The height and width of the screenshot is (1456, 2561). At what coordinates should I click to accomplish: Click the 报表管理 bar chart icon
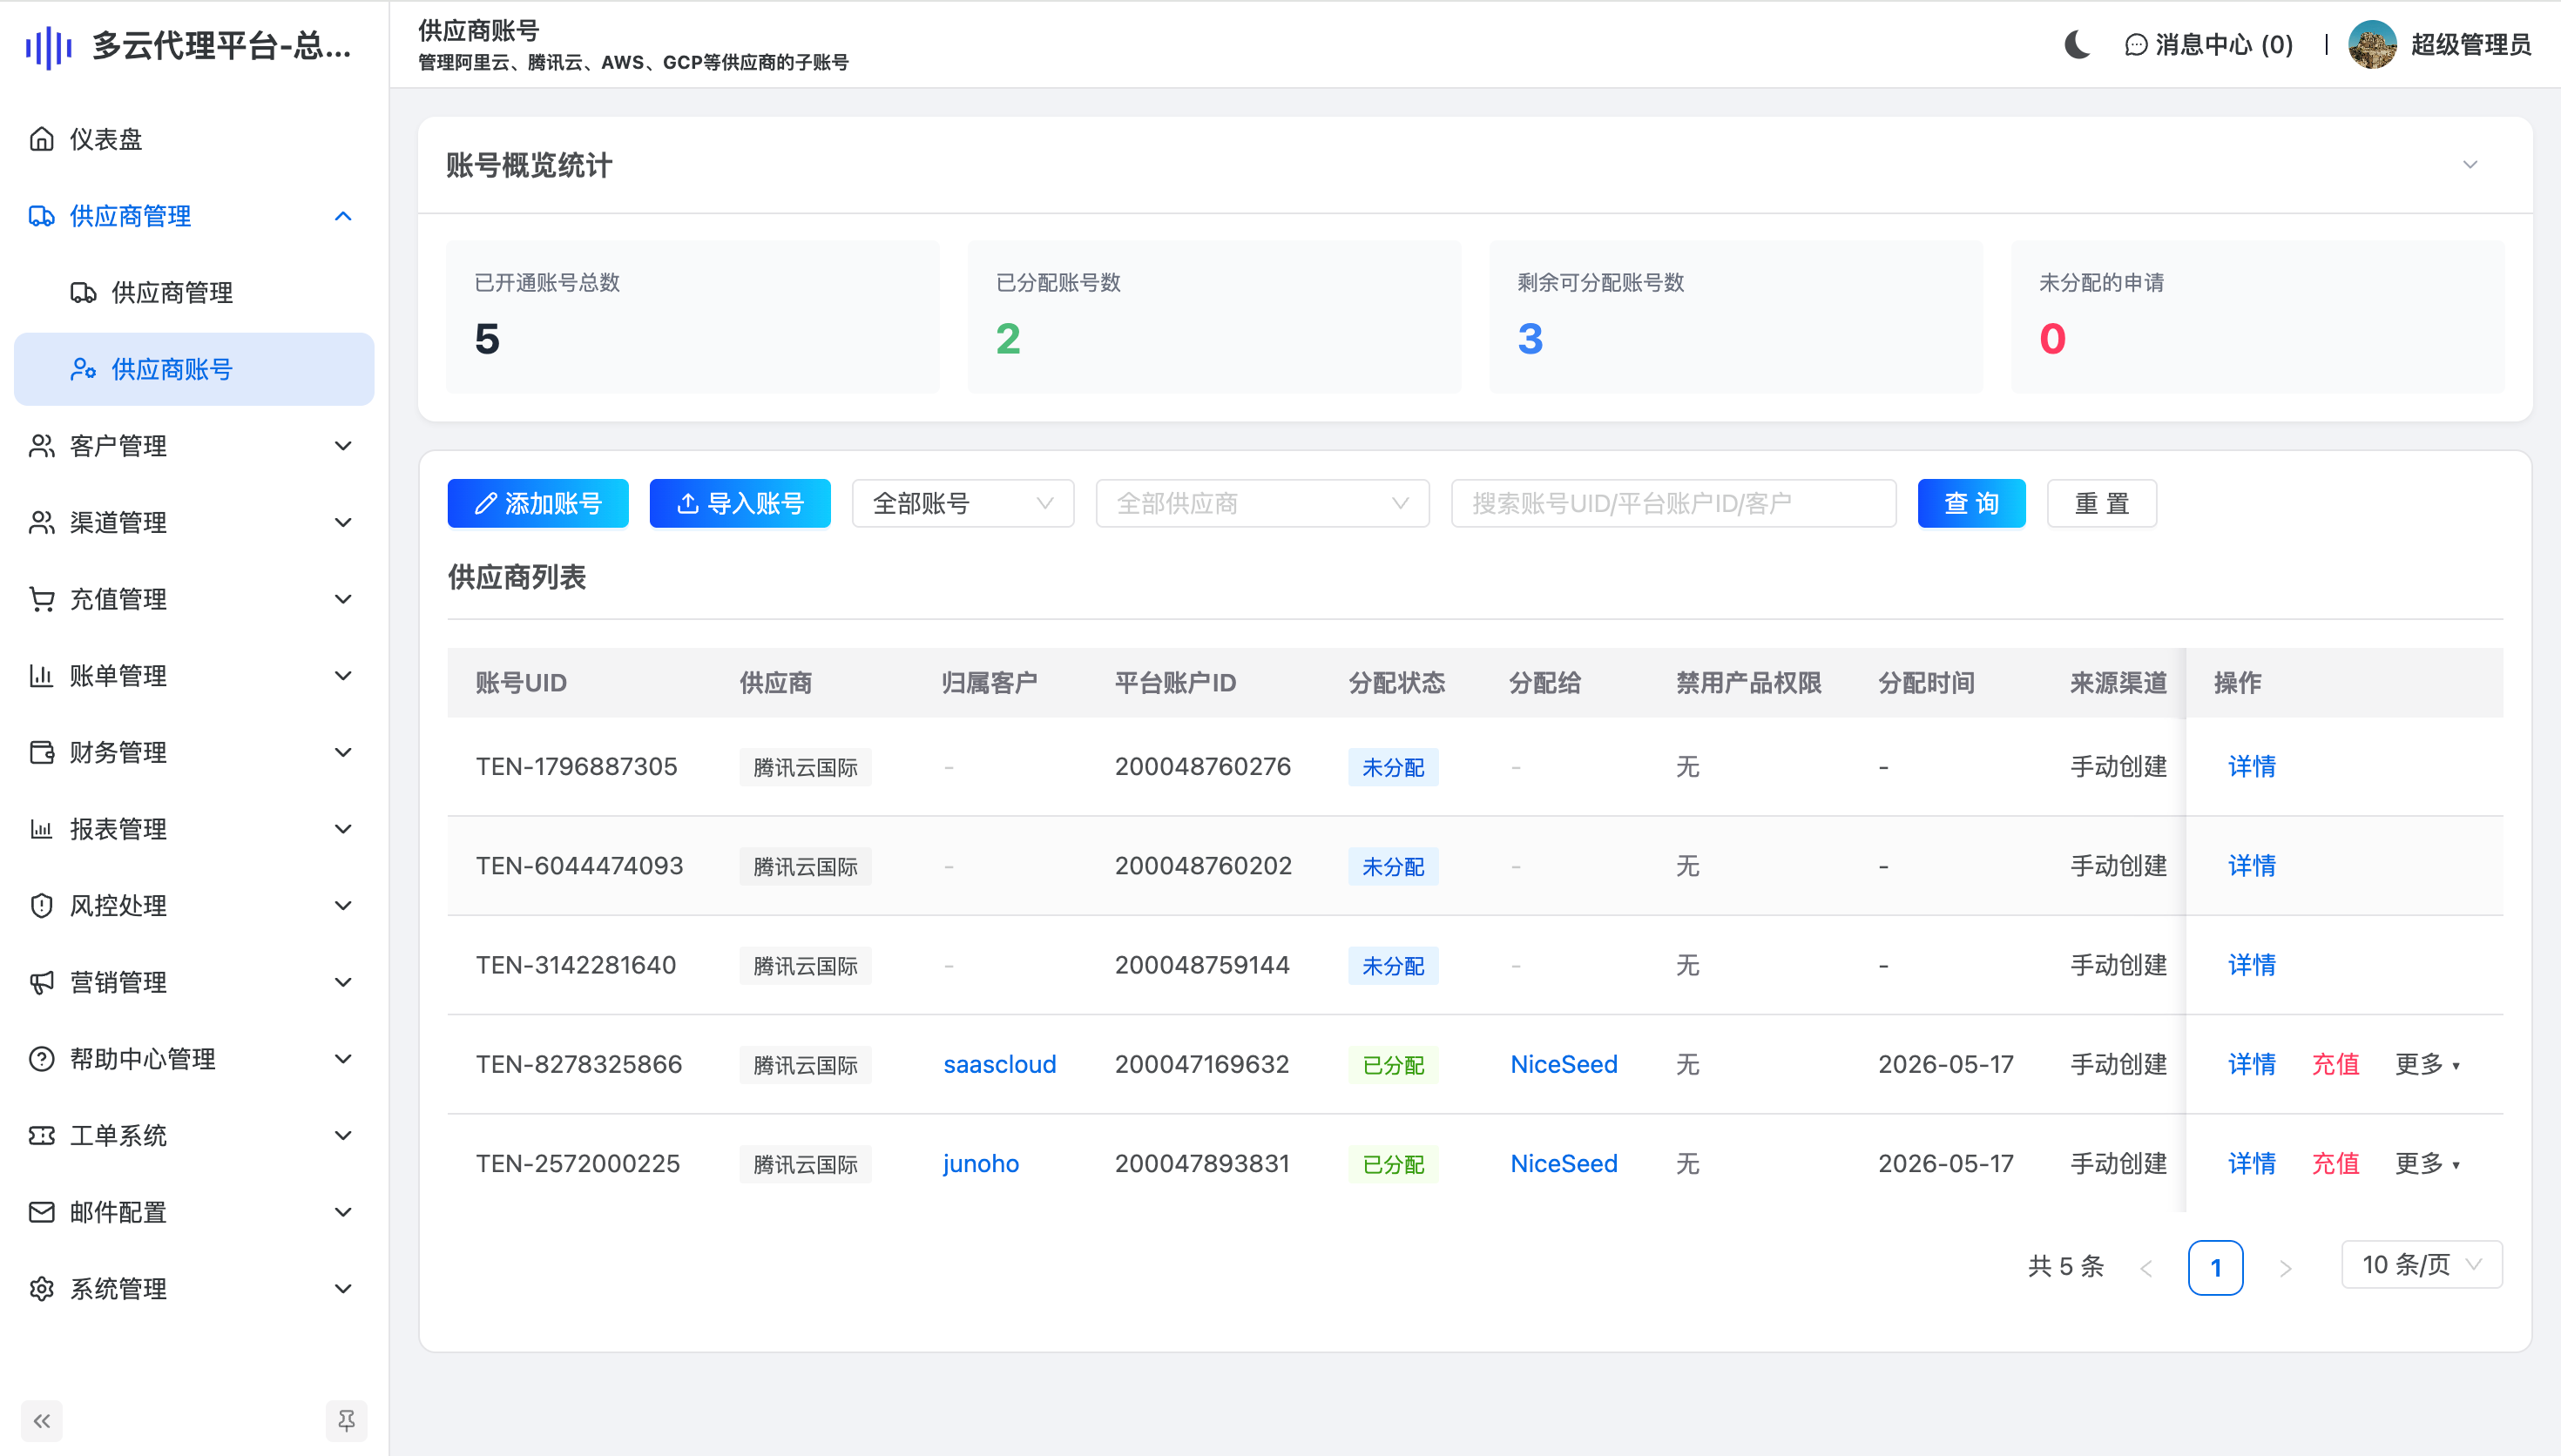[42, 829]
